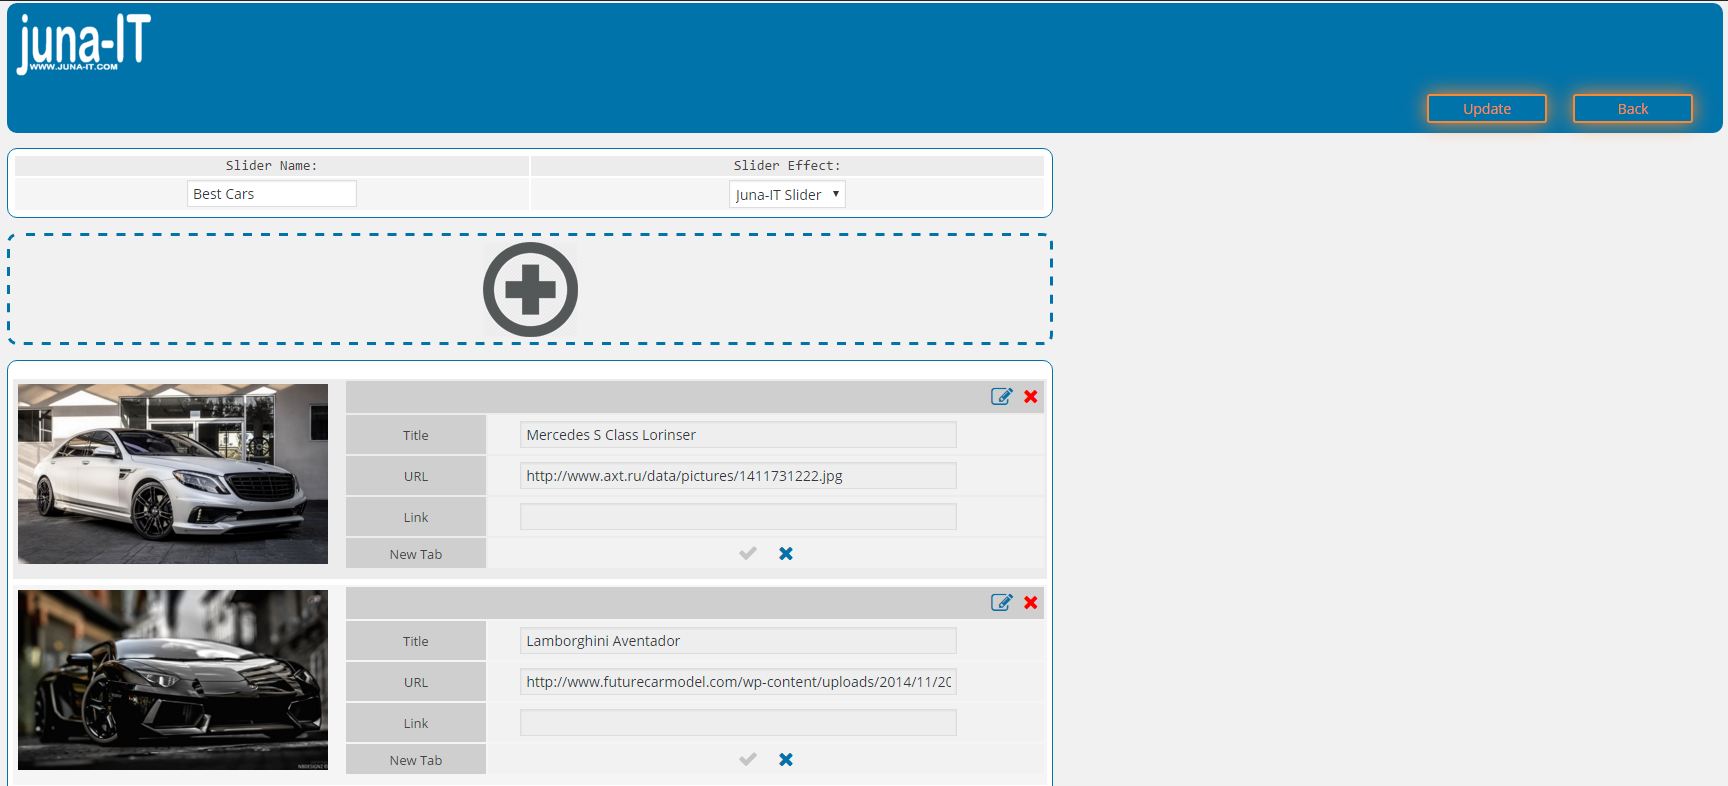Select the black Lamborghini car thumbnail
Image resolution: width=1728 pixels, height=786 pixels.
(x=173, y=680)
